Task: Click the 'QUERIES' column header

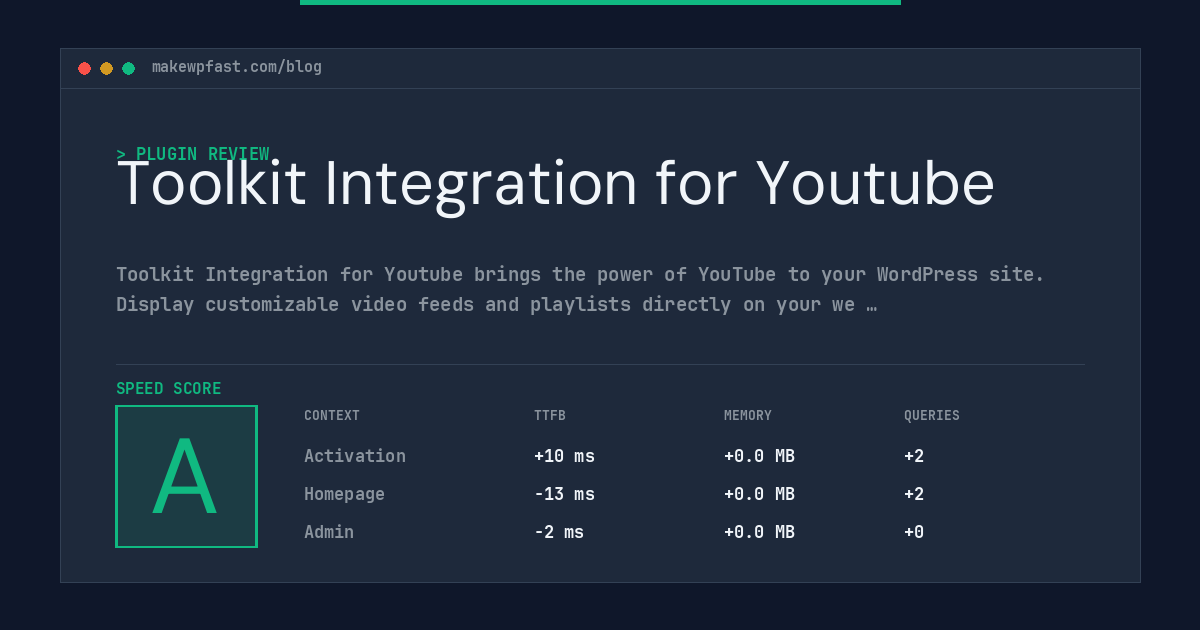Action: [x=932, y=416]
